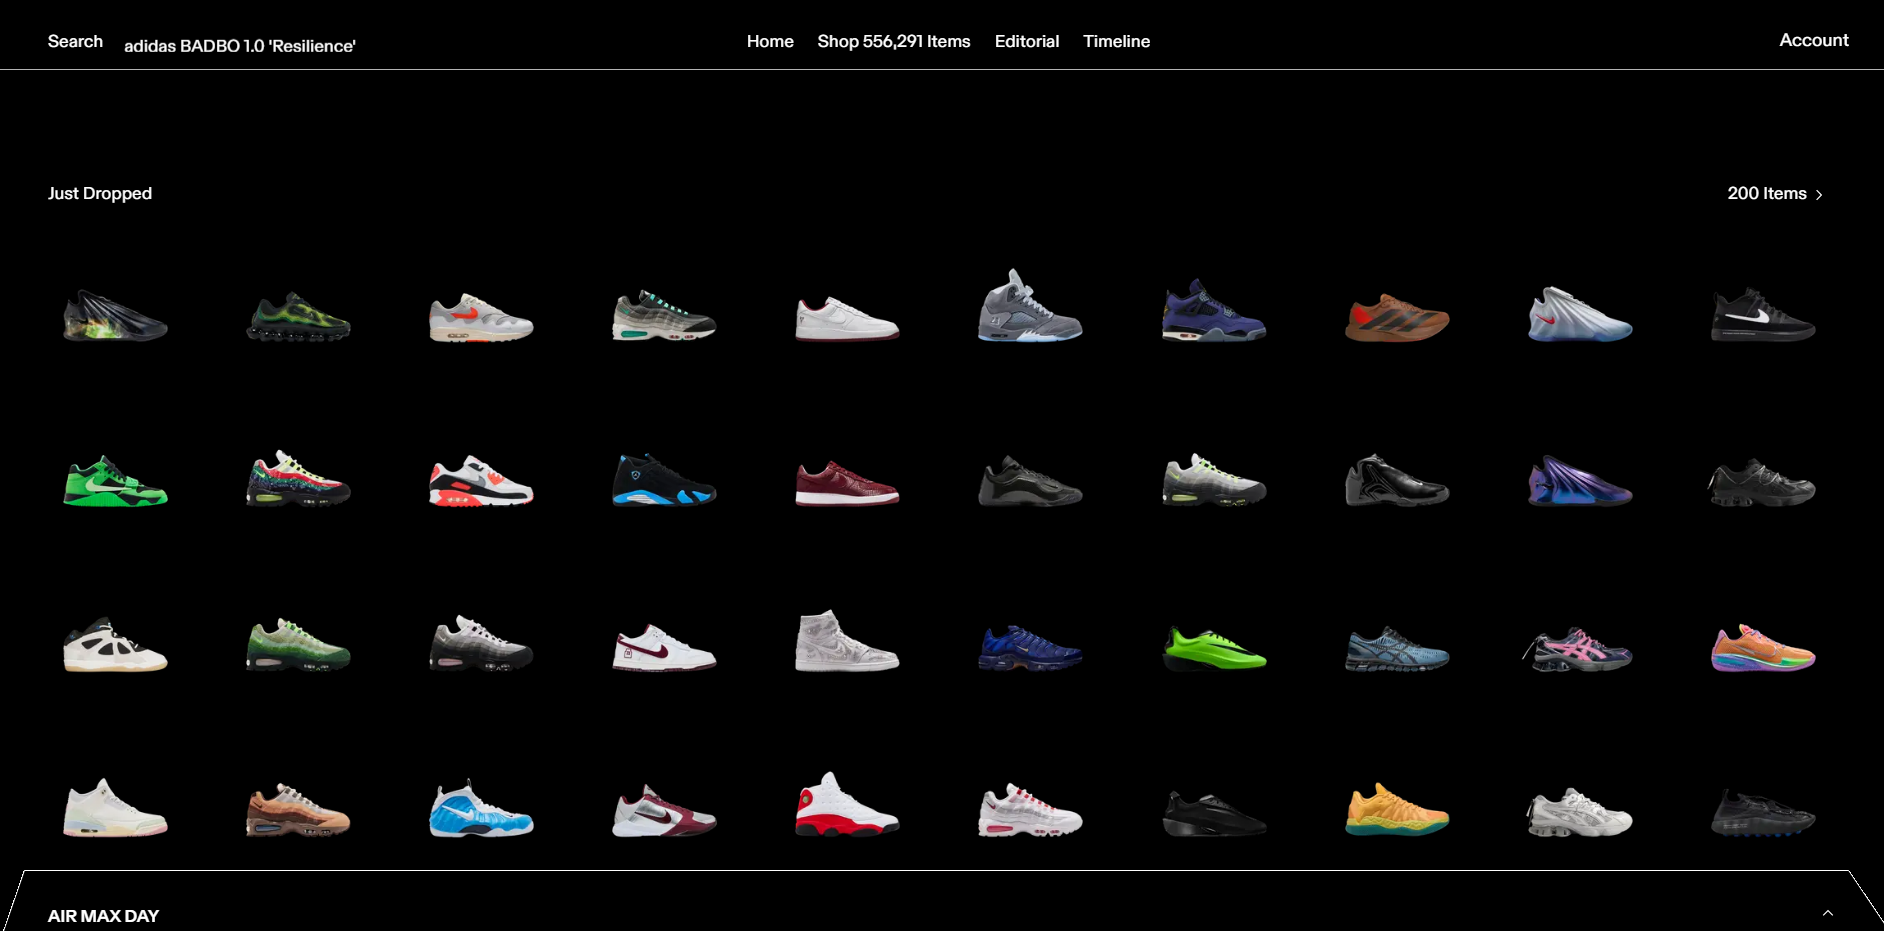This screenshot has width=1884, height=931.
Task: Select the orange adidas runner in top row
Action: 1397,318
